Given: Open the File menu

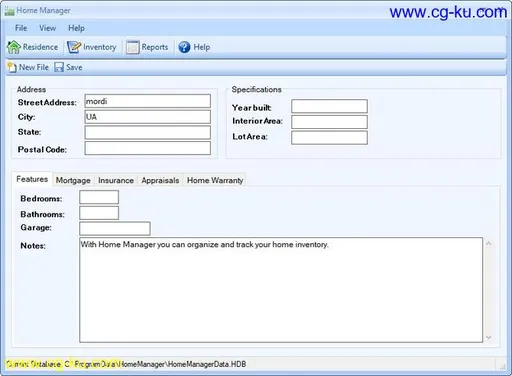Looking at the screenshot, I should [21, 28].
